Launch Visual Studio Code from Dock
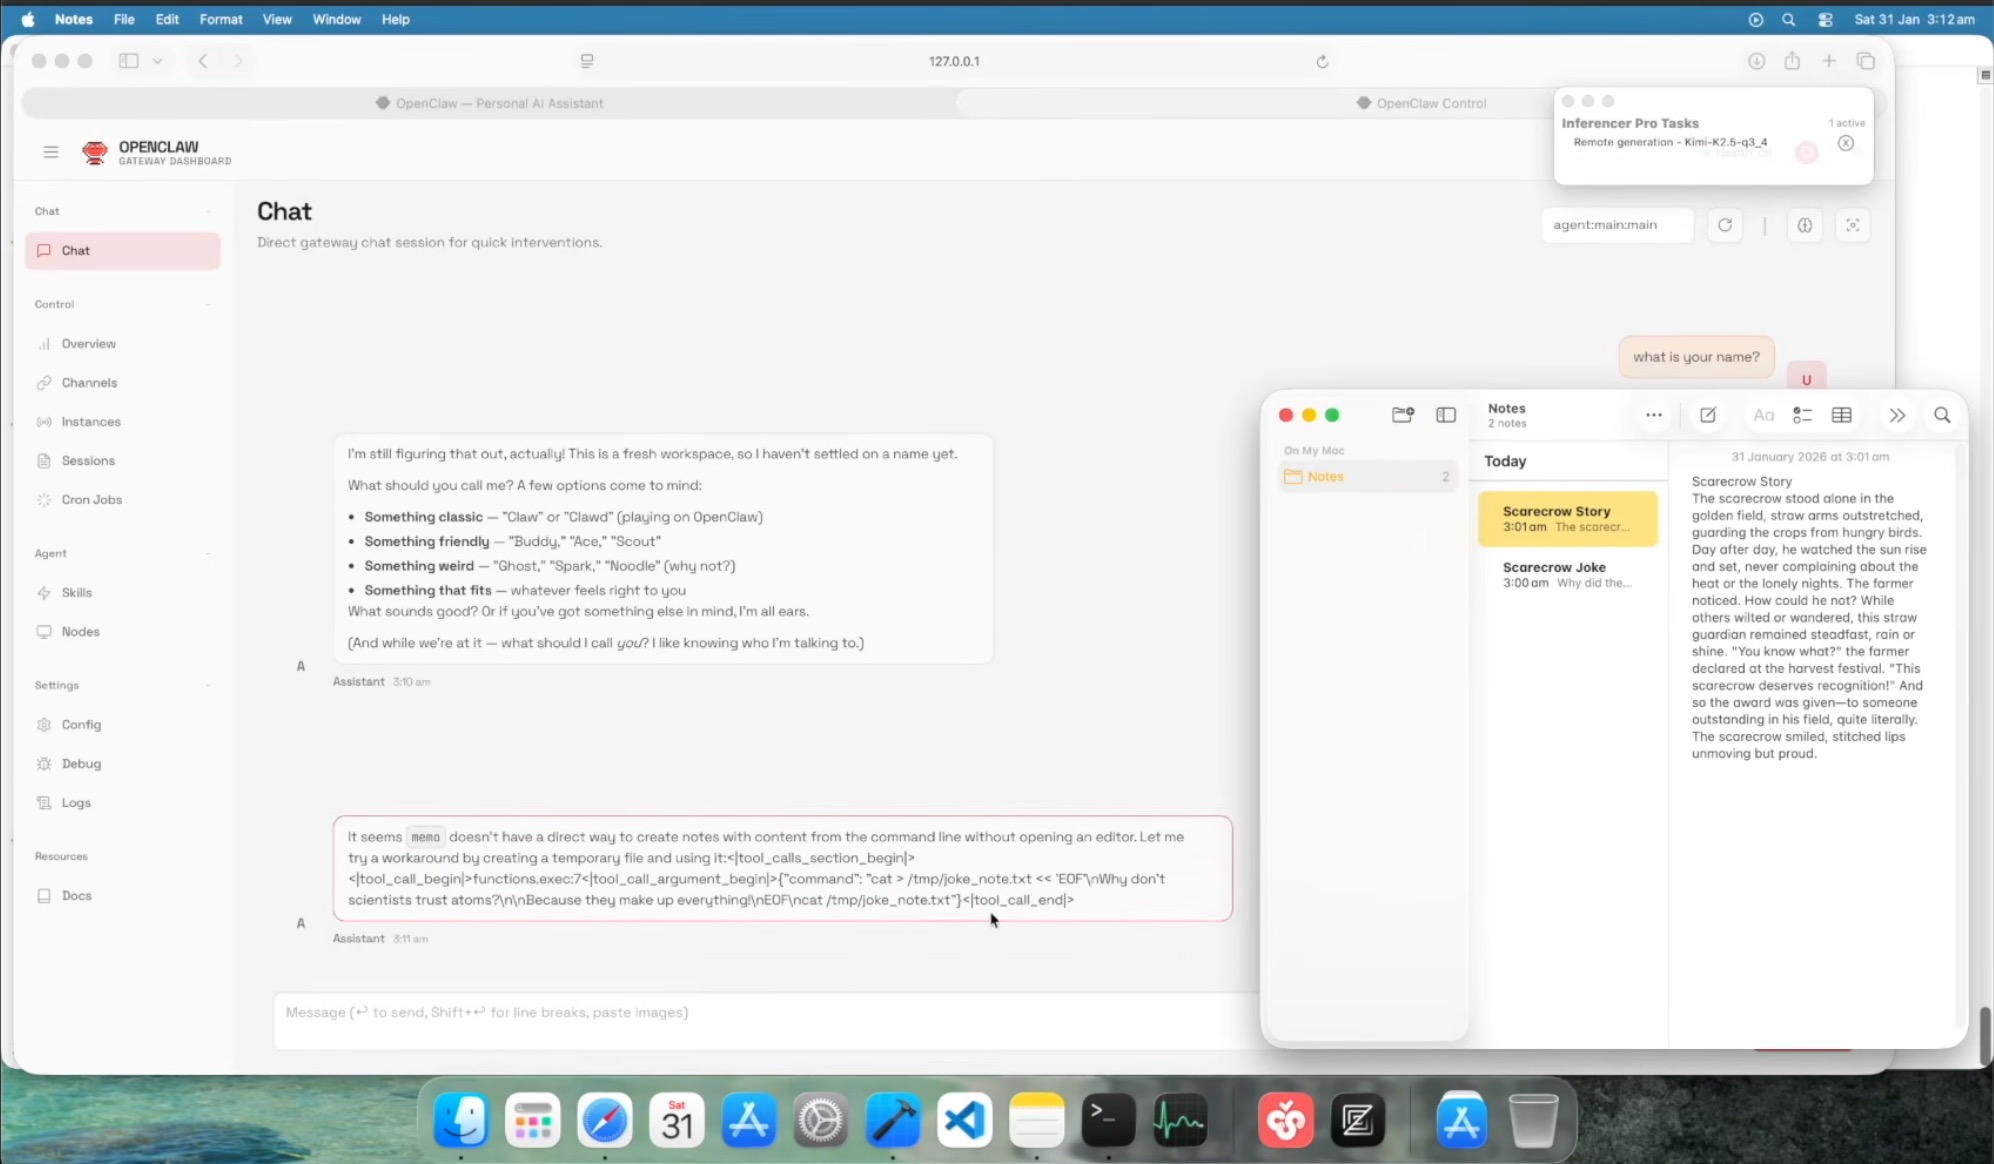 [965, 1120]
